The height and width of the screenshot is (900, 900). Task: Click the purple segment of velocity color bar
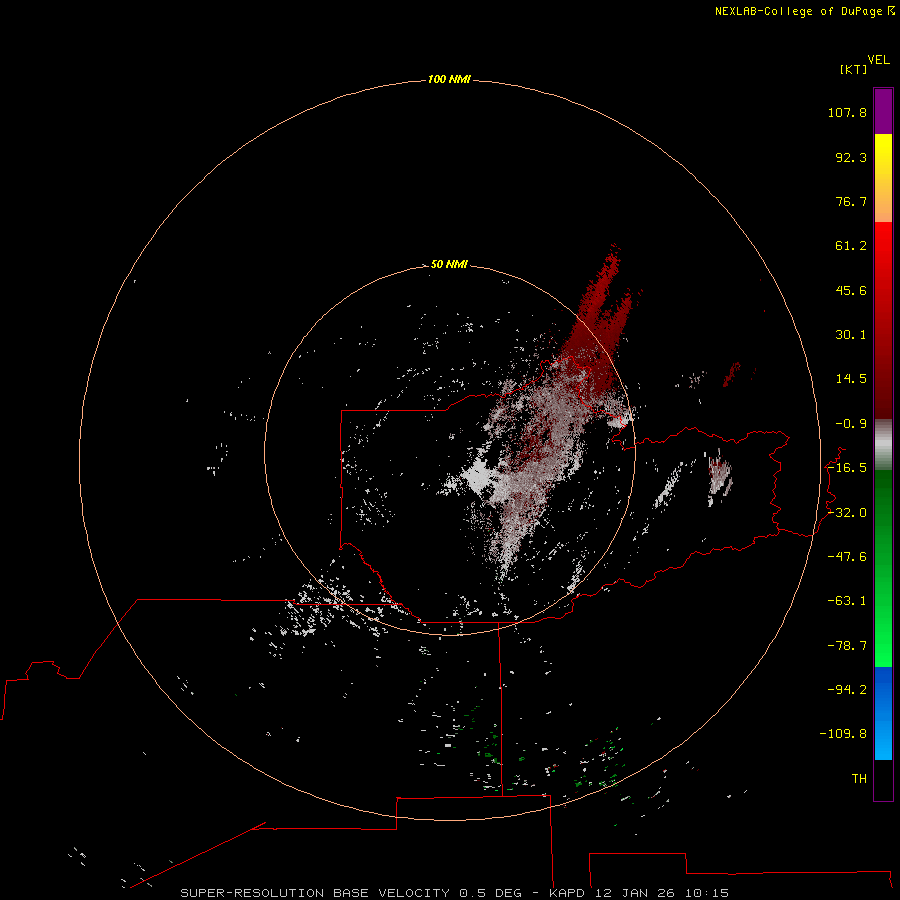point(883,111)
